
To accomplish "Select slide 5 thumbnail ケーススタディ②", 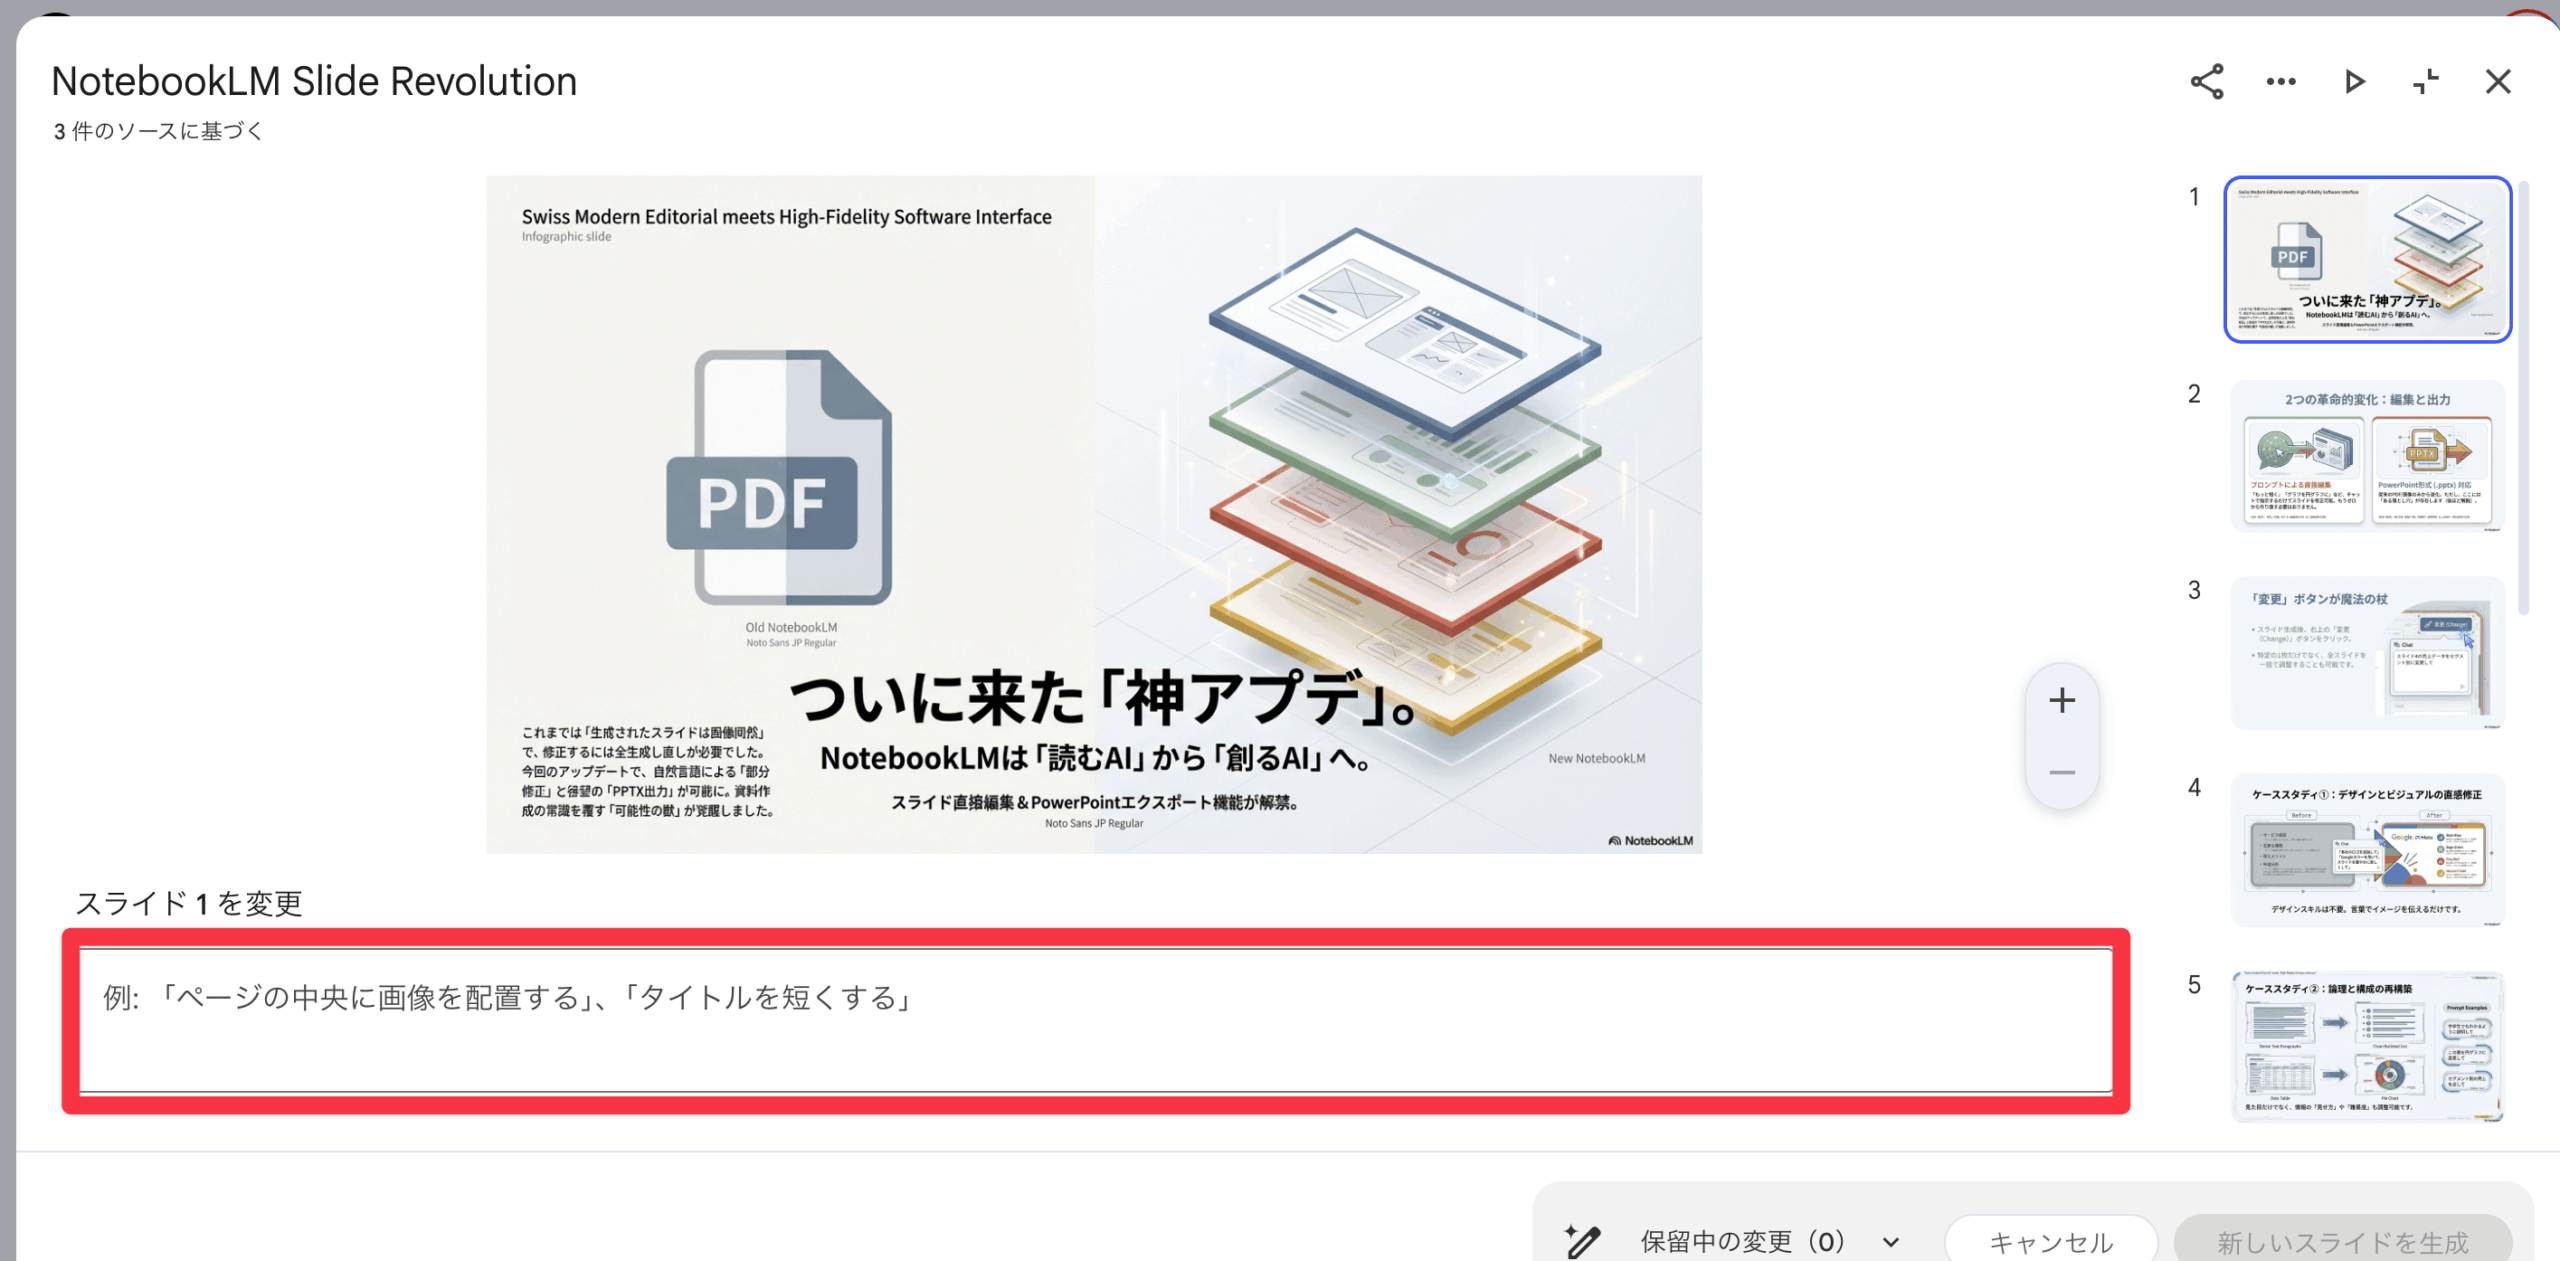I will click(2367, 1046).
